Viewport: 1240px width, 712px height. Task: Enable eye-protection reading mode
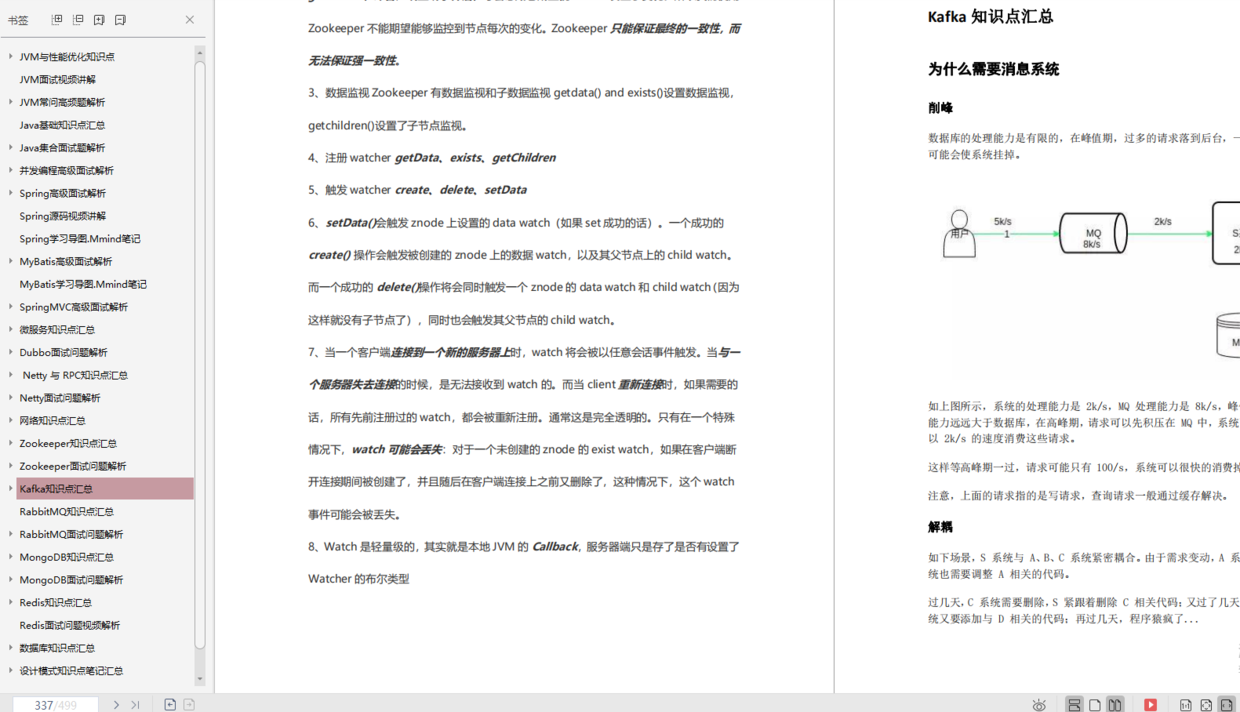[x=1039, y=704]
